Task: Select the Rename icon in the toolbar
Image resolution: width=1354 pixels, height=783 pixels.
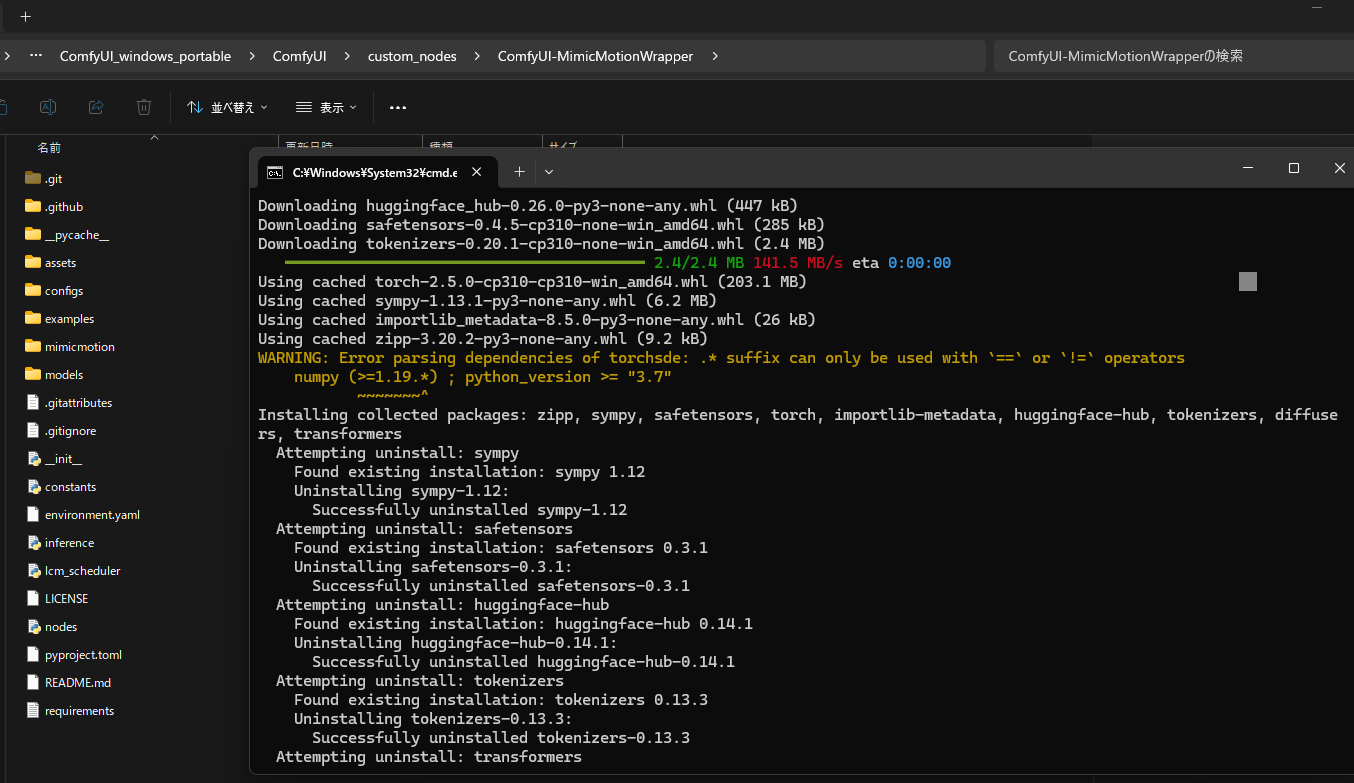Action: (49, 107)
